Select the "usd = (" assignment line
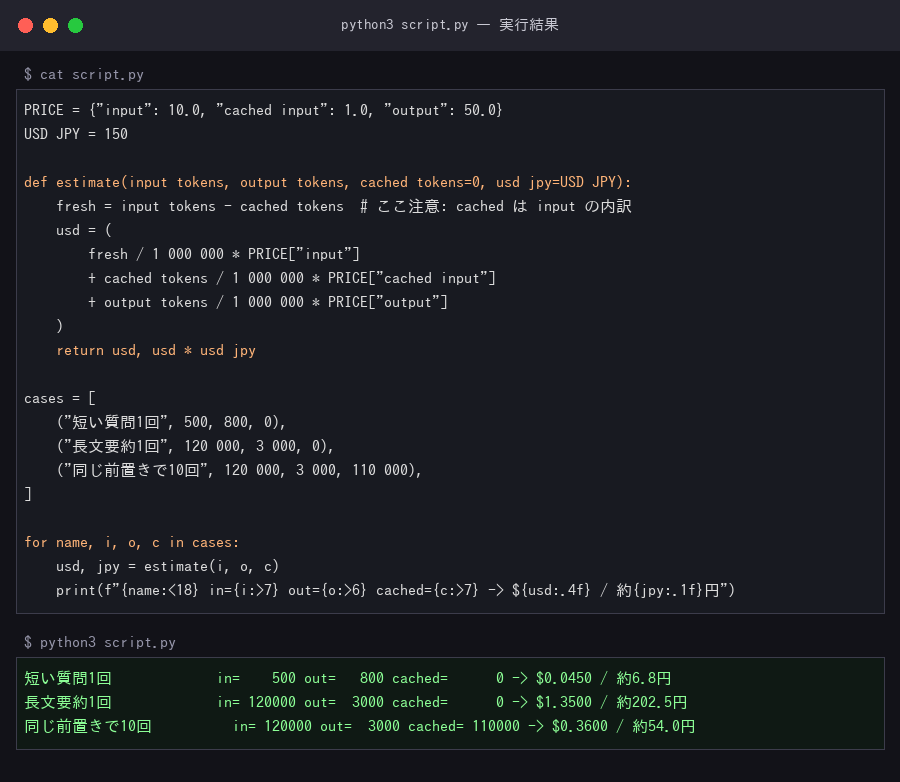This screenshot has height=782, width=900. tap(84, 230)
